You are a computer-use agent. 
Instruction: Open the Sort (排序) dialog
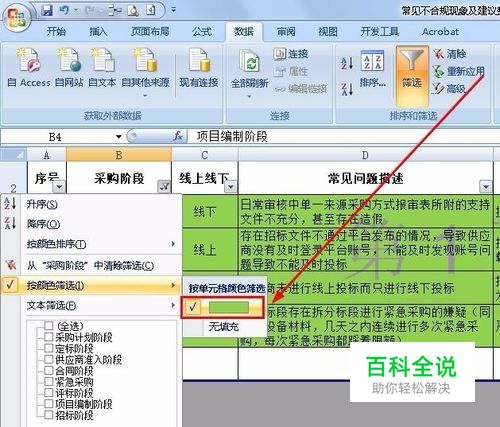click(x=373, y=69)
